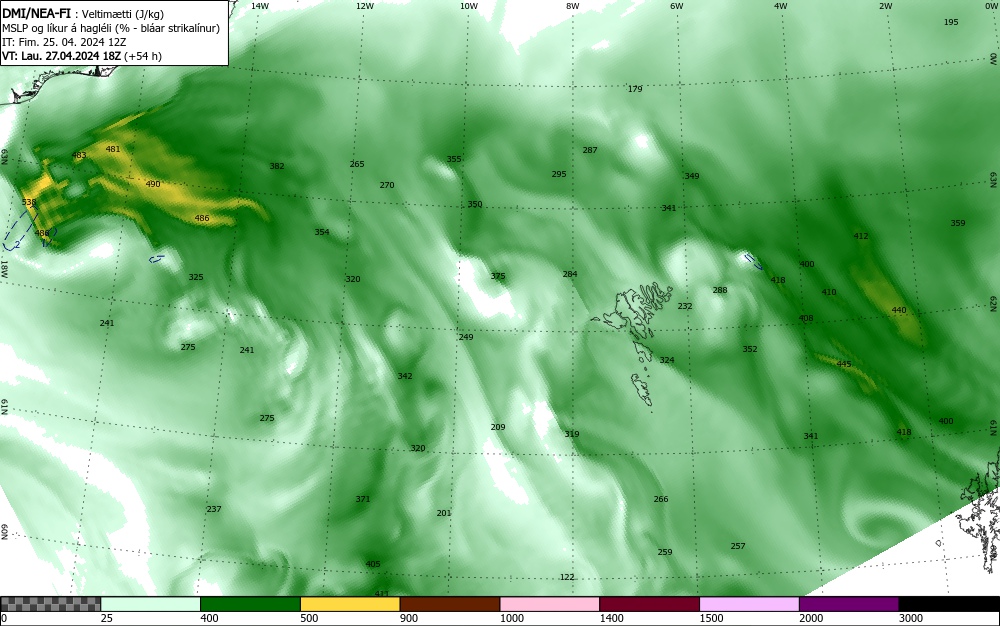This screenshot has width=1000, height=626.
Task: Click the gray checkered 0–25 legend swatch
Action: click(50, 604)
